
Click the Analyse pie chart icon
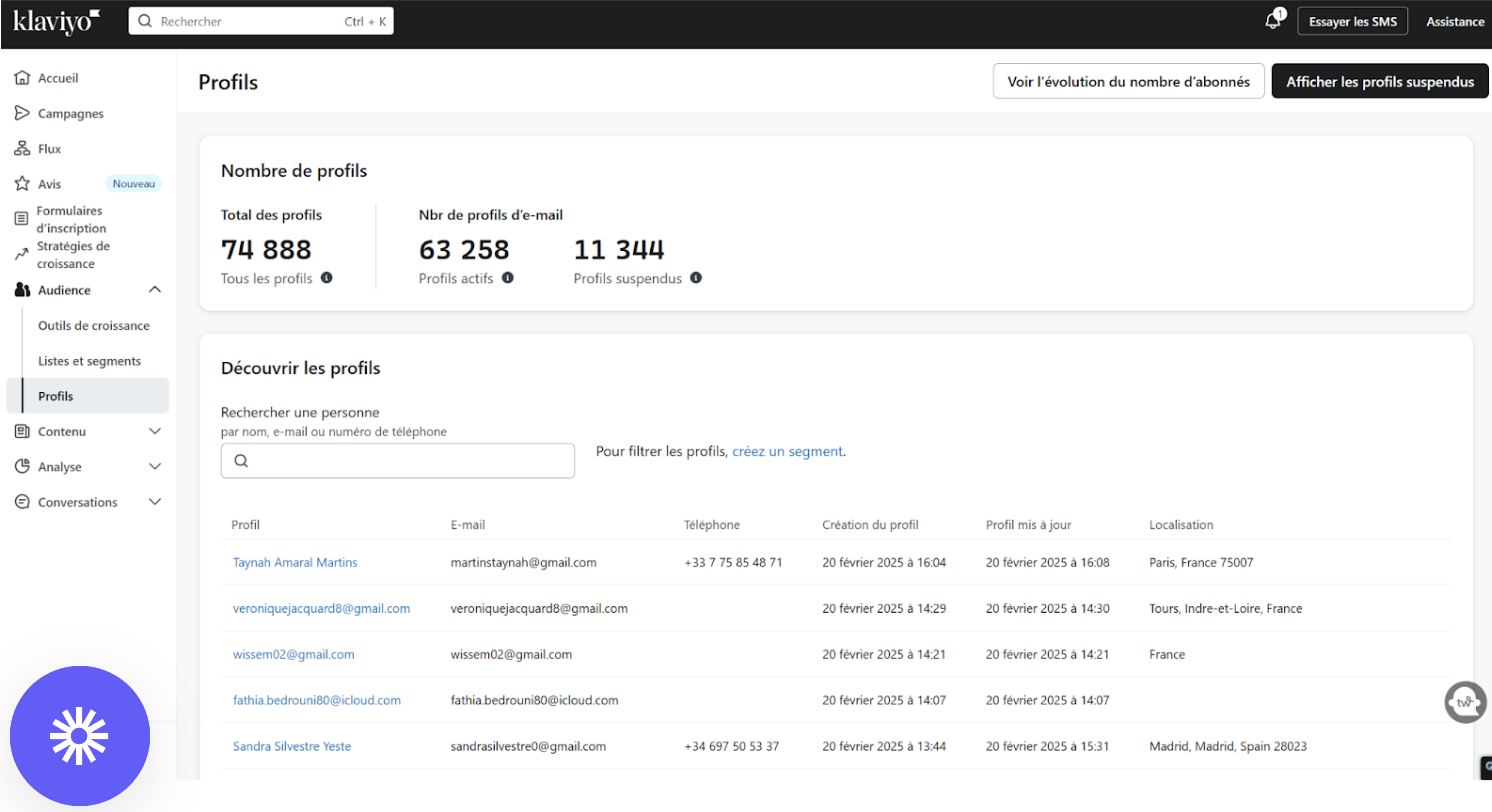pyautogui.click(x=22, y=467)
